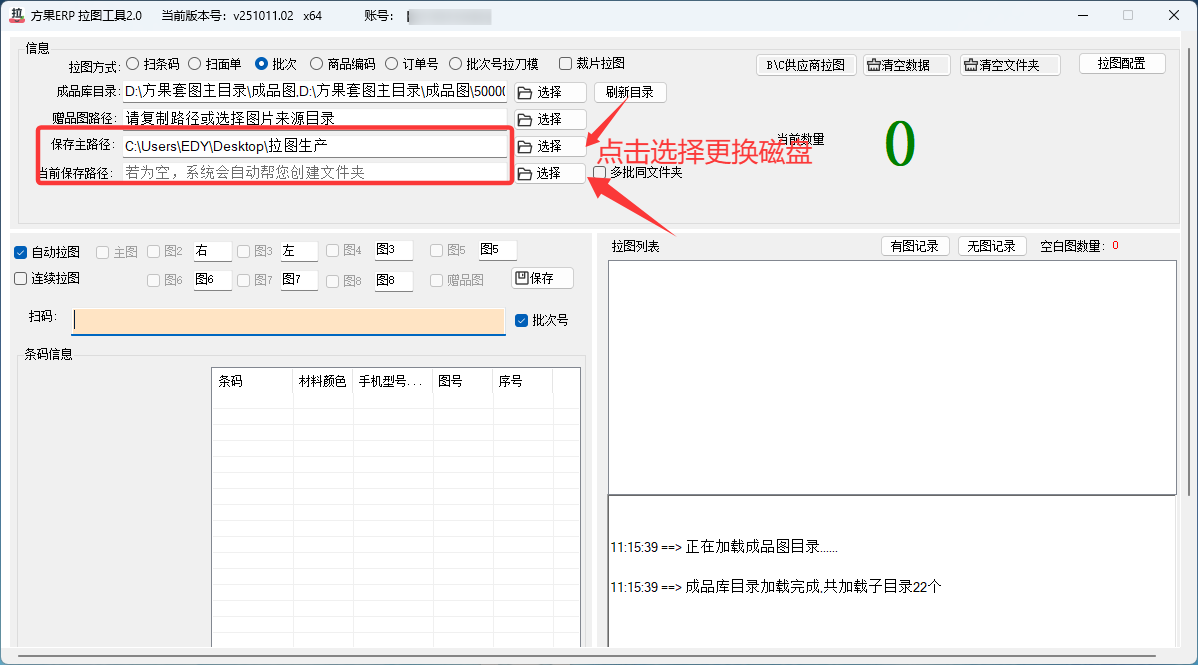The height and width of the screenshot is (665, 1198).
Task: Click the 材料颜色 column header
Action: point(322,381)
